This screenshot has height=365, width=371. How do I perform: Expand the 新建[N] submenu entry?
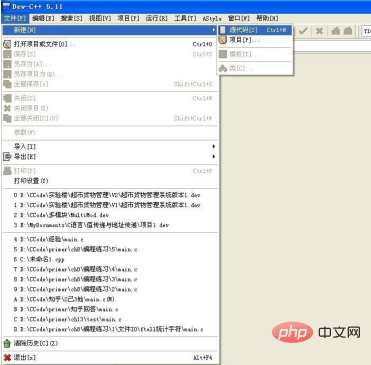(110, 30)
